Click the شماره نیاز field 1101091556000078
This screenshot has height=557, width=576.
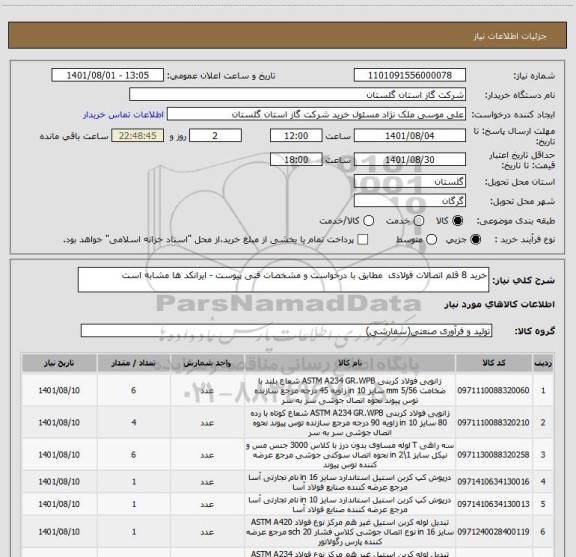[410, 75]
